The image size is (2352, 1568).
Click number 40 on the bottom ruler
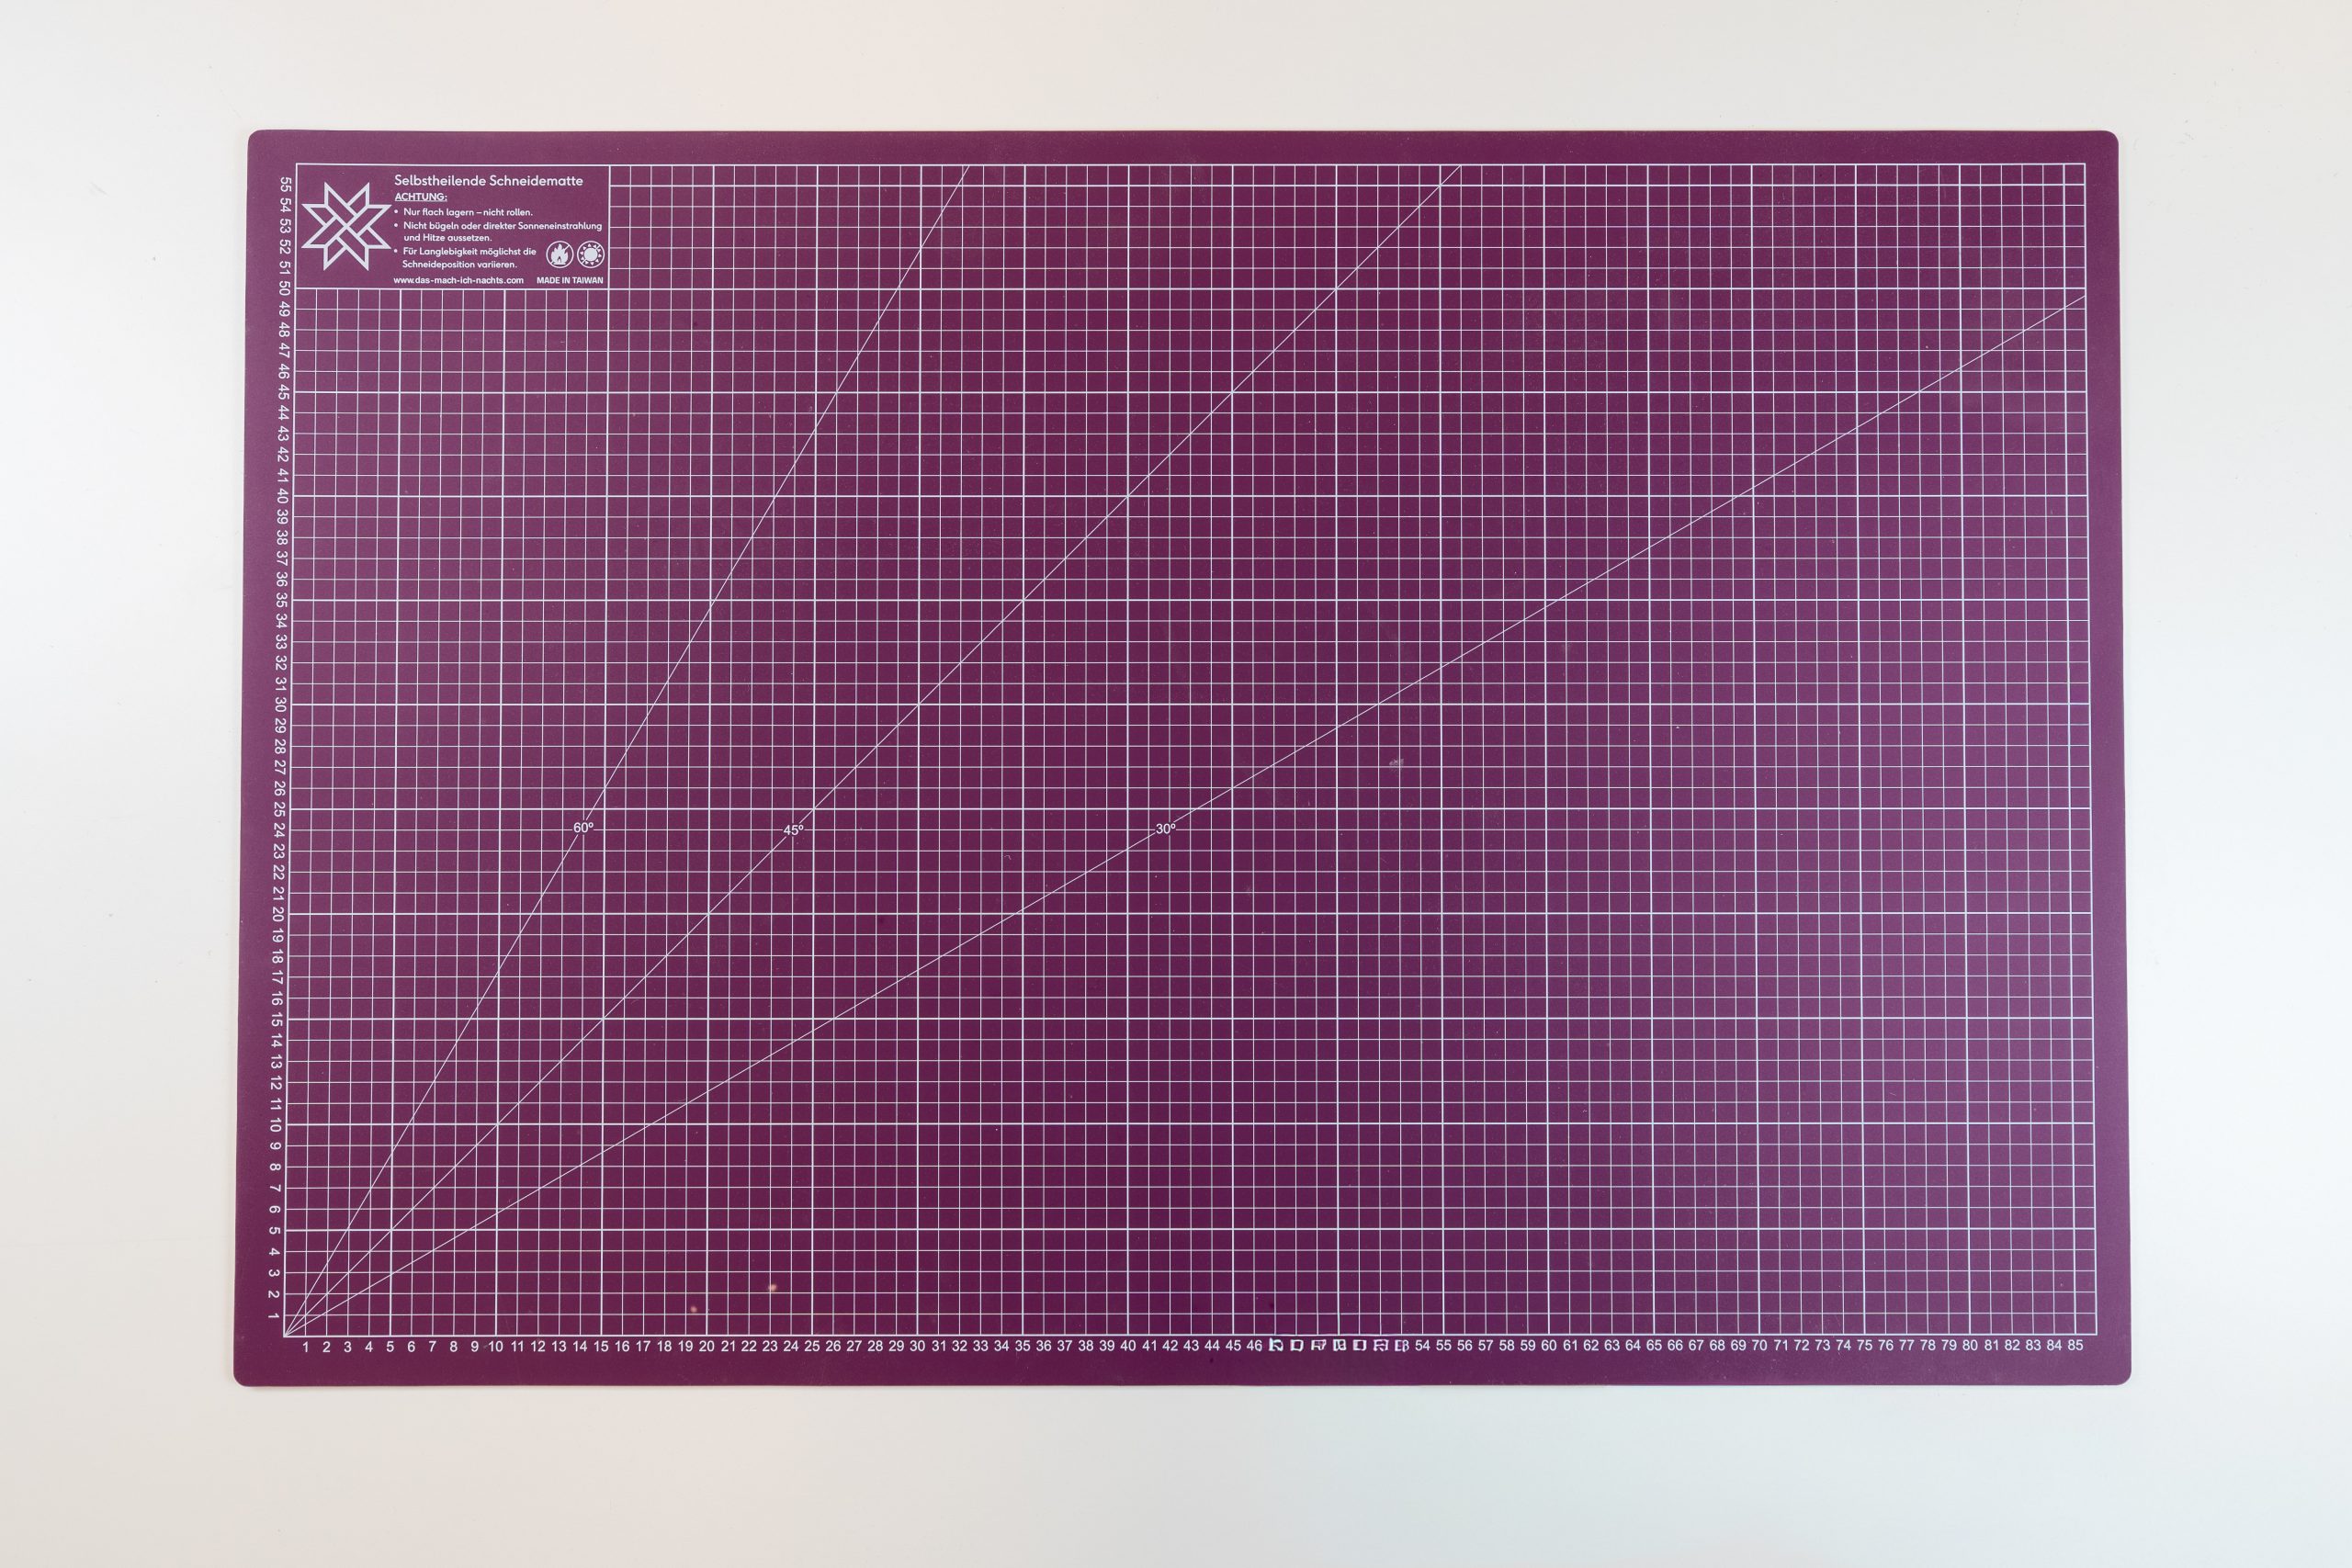[1128, 1346]
